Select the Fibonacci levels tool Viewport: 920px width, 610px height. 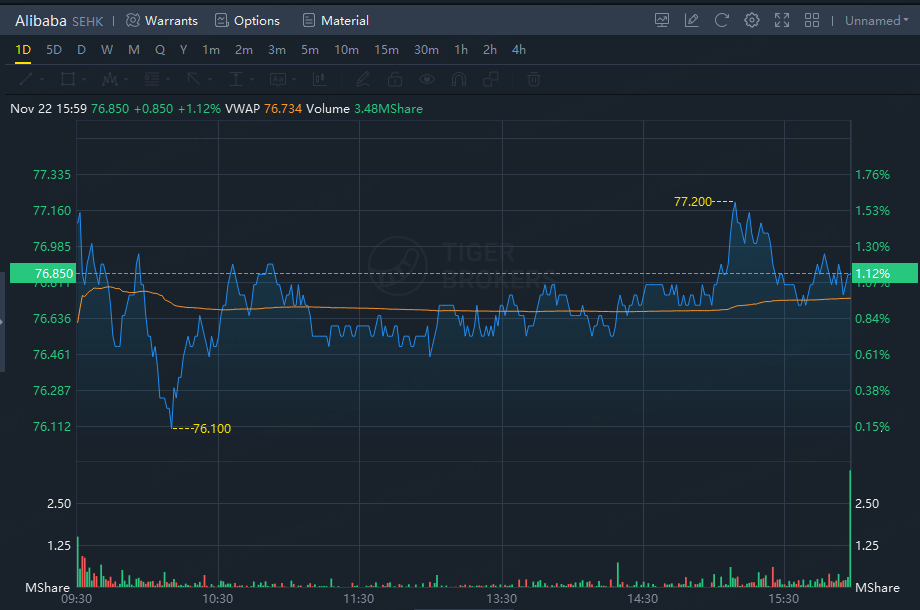point(152,79)
